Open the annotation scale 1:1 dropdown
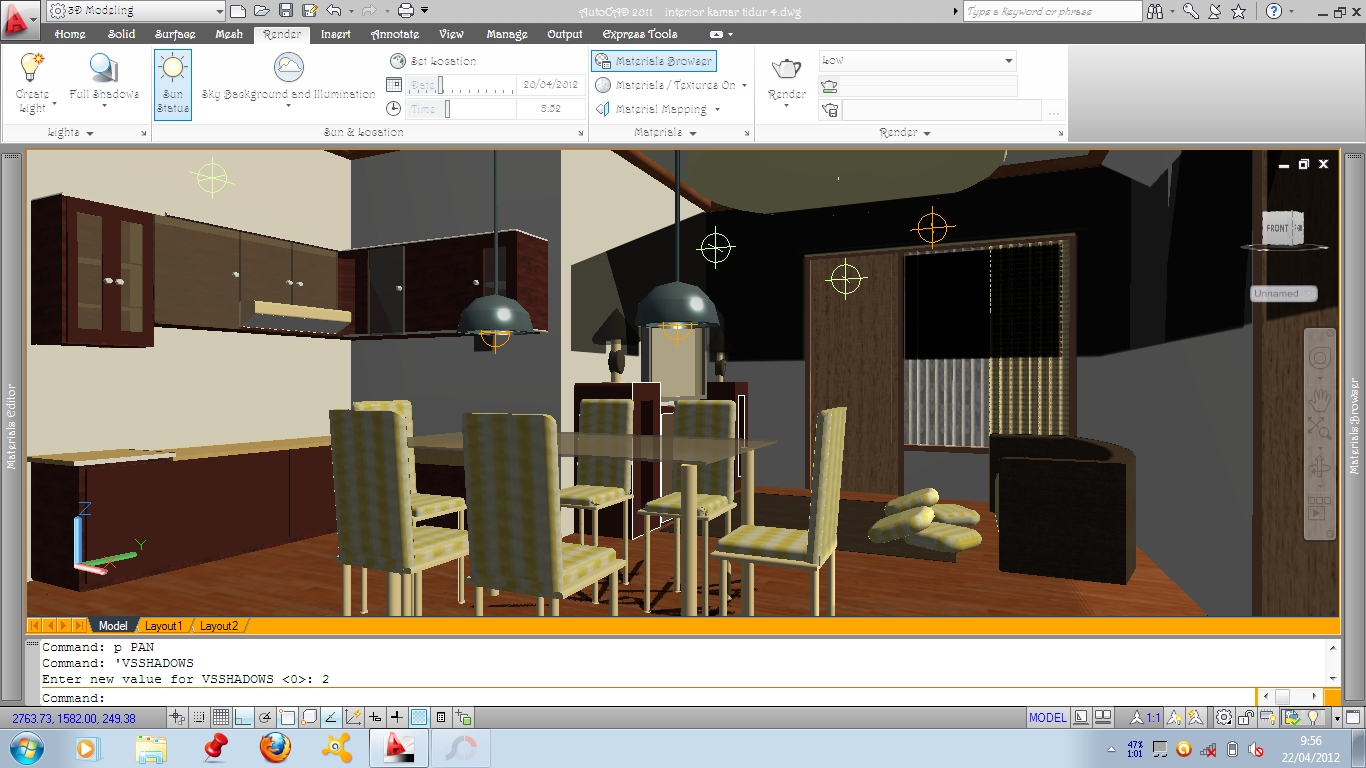 1155,716
